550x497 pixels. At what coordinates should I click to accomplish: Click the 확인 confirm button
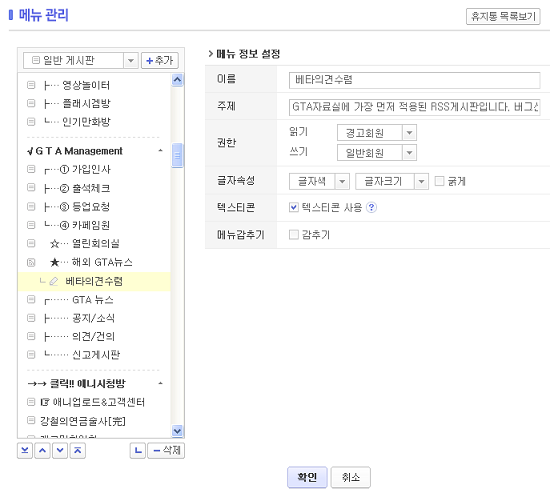pyautogui.click(x=307, y=477)
